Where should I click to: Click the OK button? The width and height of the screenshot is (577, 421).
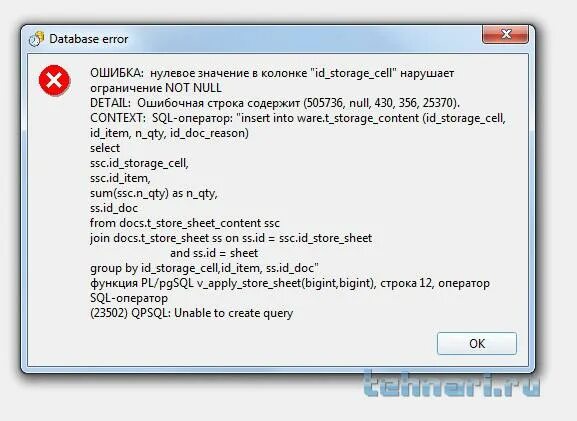coord(477,343)
